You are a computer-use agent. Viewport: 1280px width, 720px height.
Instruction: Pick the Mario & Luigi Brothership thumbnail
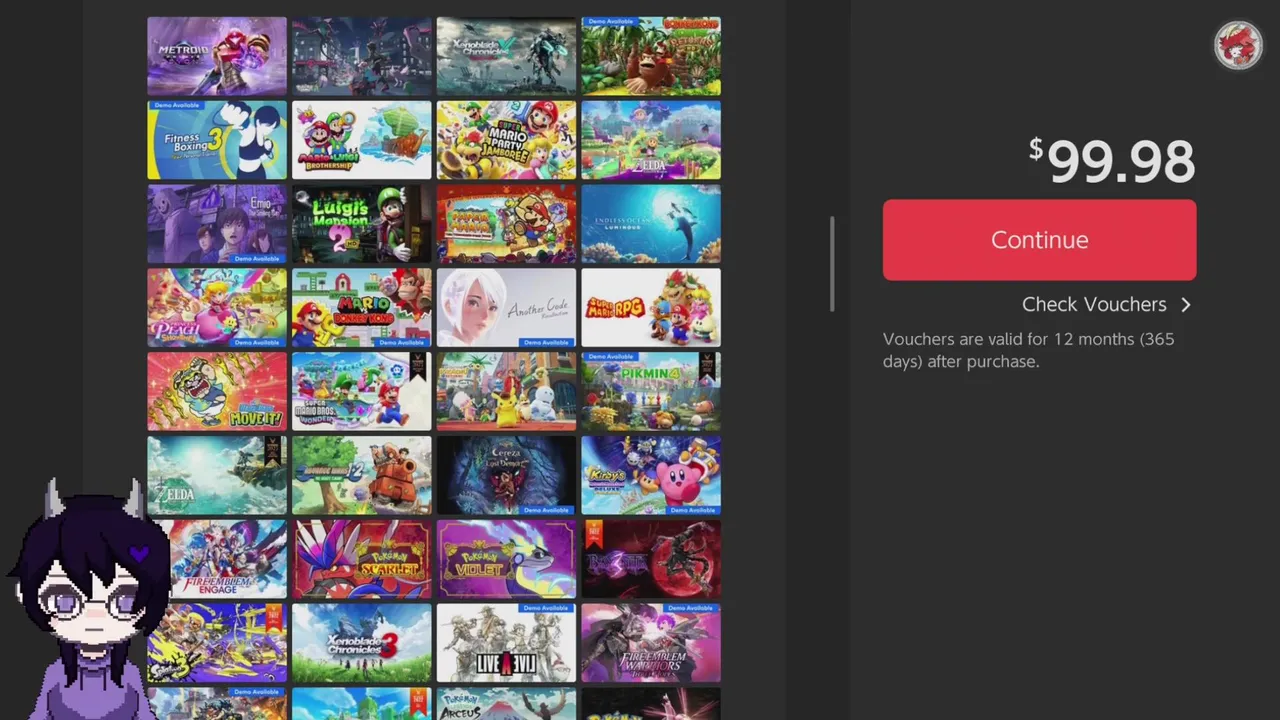pos(361,140)
